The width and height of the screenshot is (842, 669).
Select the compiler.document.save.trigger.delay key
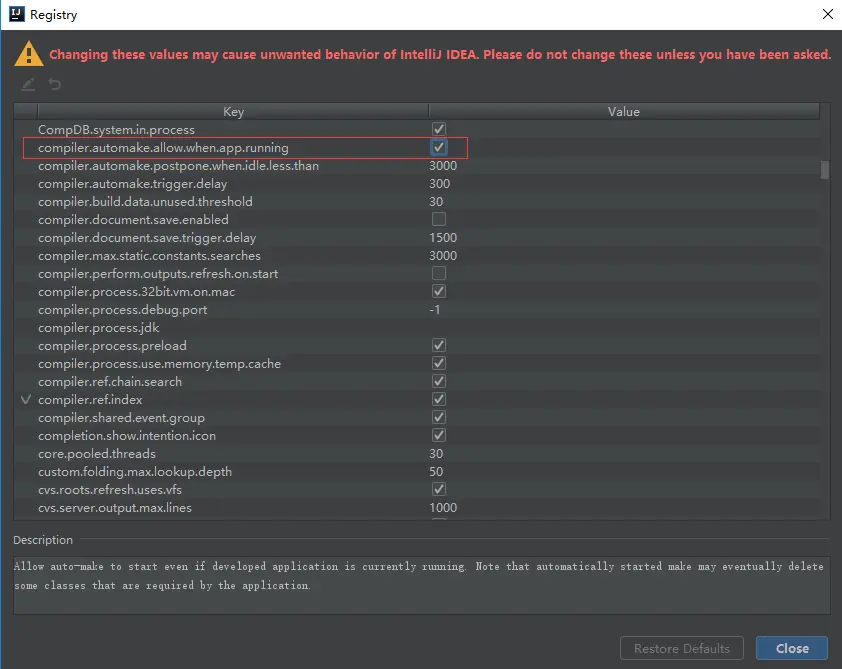(x=147, y=238)
